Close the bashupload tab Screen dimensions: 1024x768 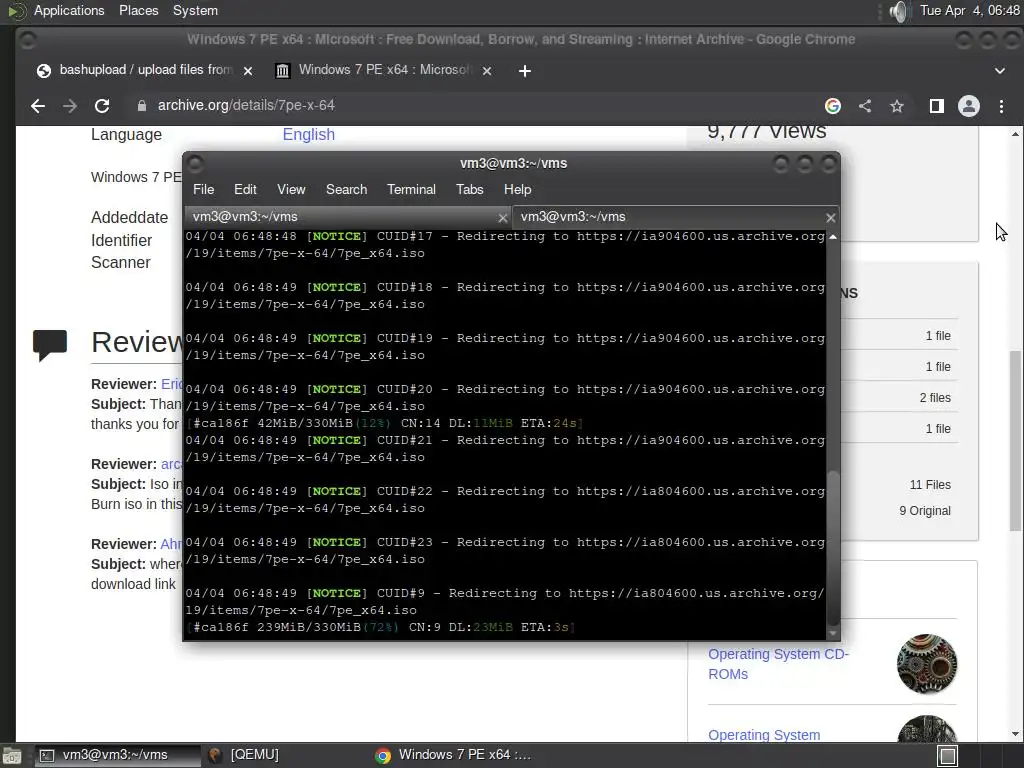click(248, 71)
